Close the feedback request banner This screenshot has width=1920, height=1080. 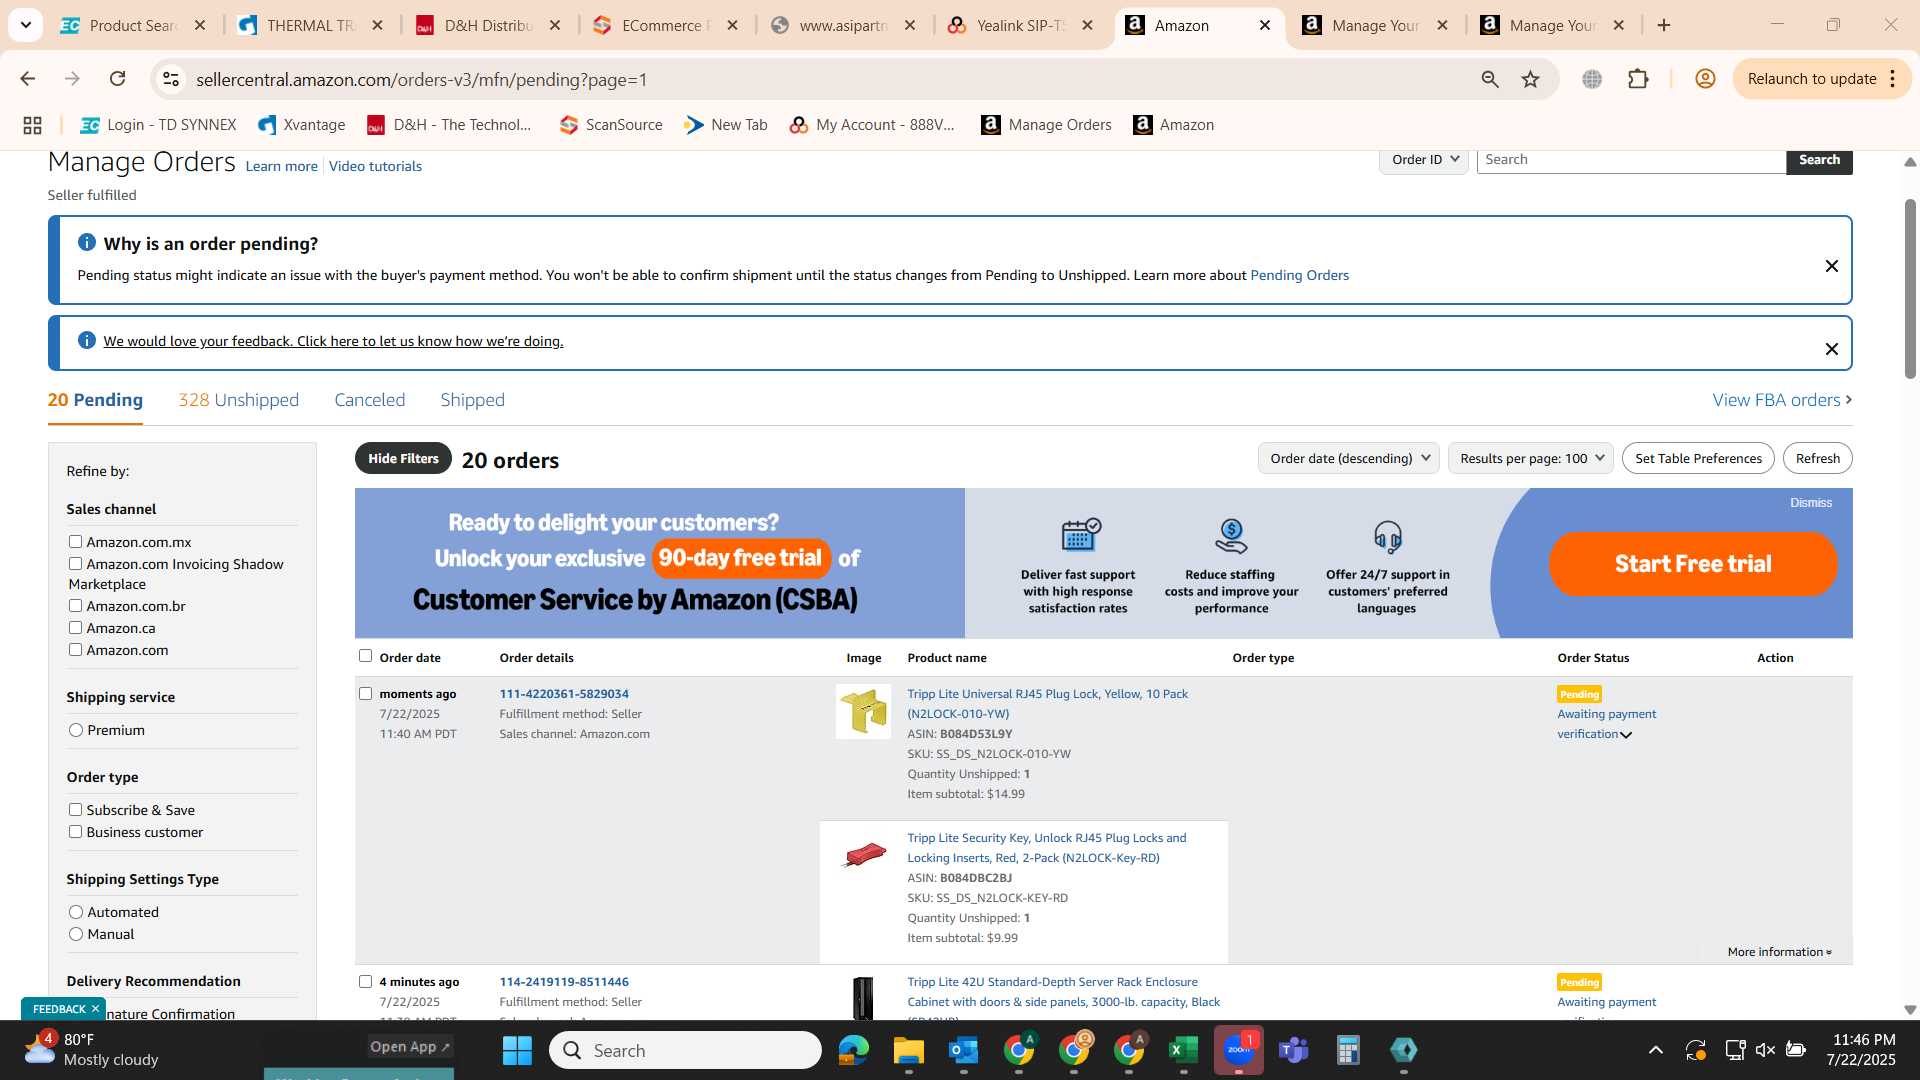pos(1831,349)
